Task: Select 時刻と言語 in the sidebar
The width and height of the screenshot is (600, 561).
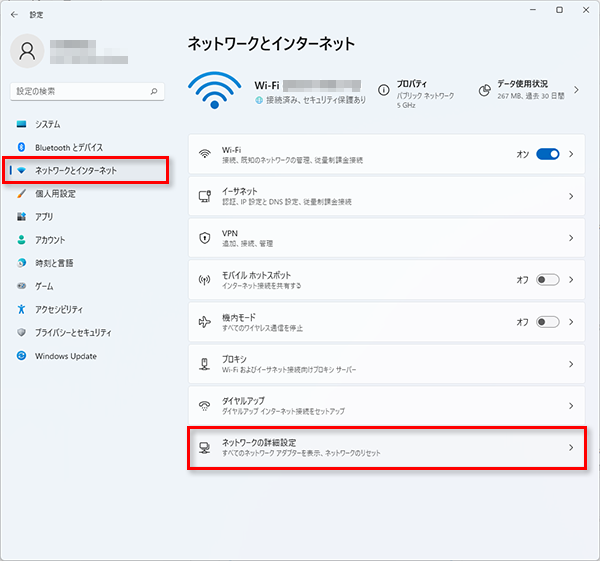Action: tap(85, 263)
